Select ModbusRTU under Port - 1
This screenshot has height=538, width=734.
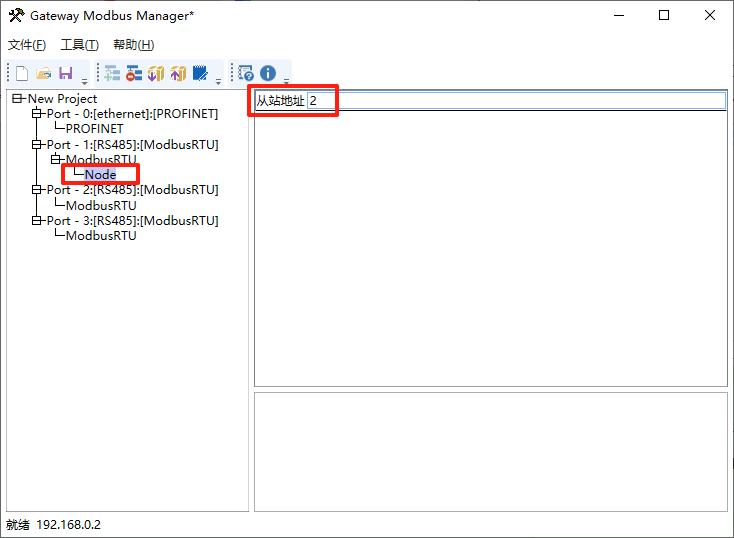[101, 160]
